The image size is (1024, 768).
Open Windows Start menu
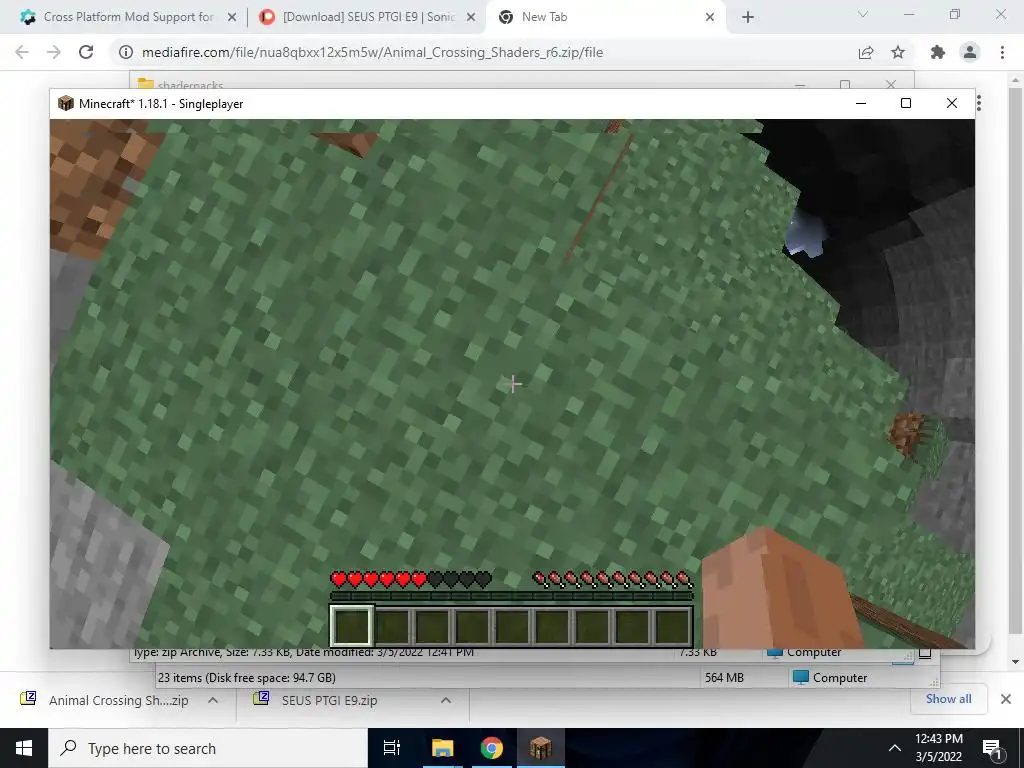pyautogui.click(x=24, y=748)
